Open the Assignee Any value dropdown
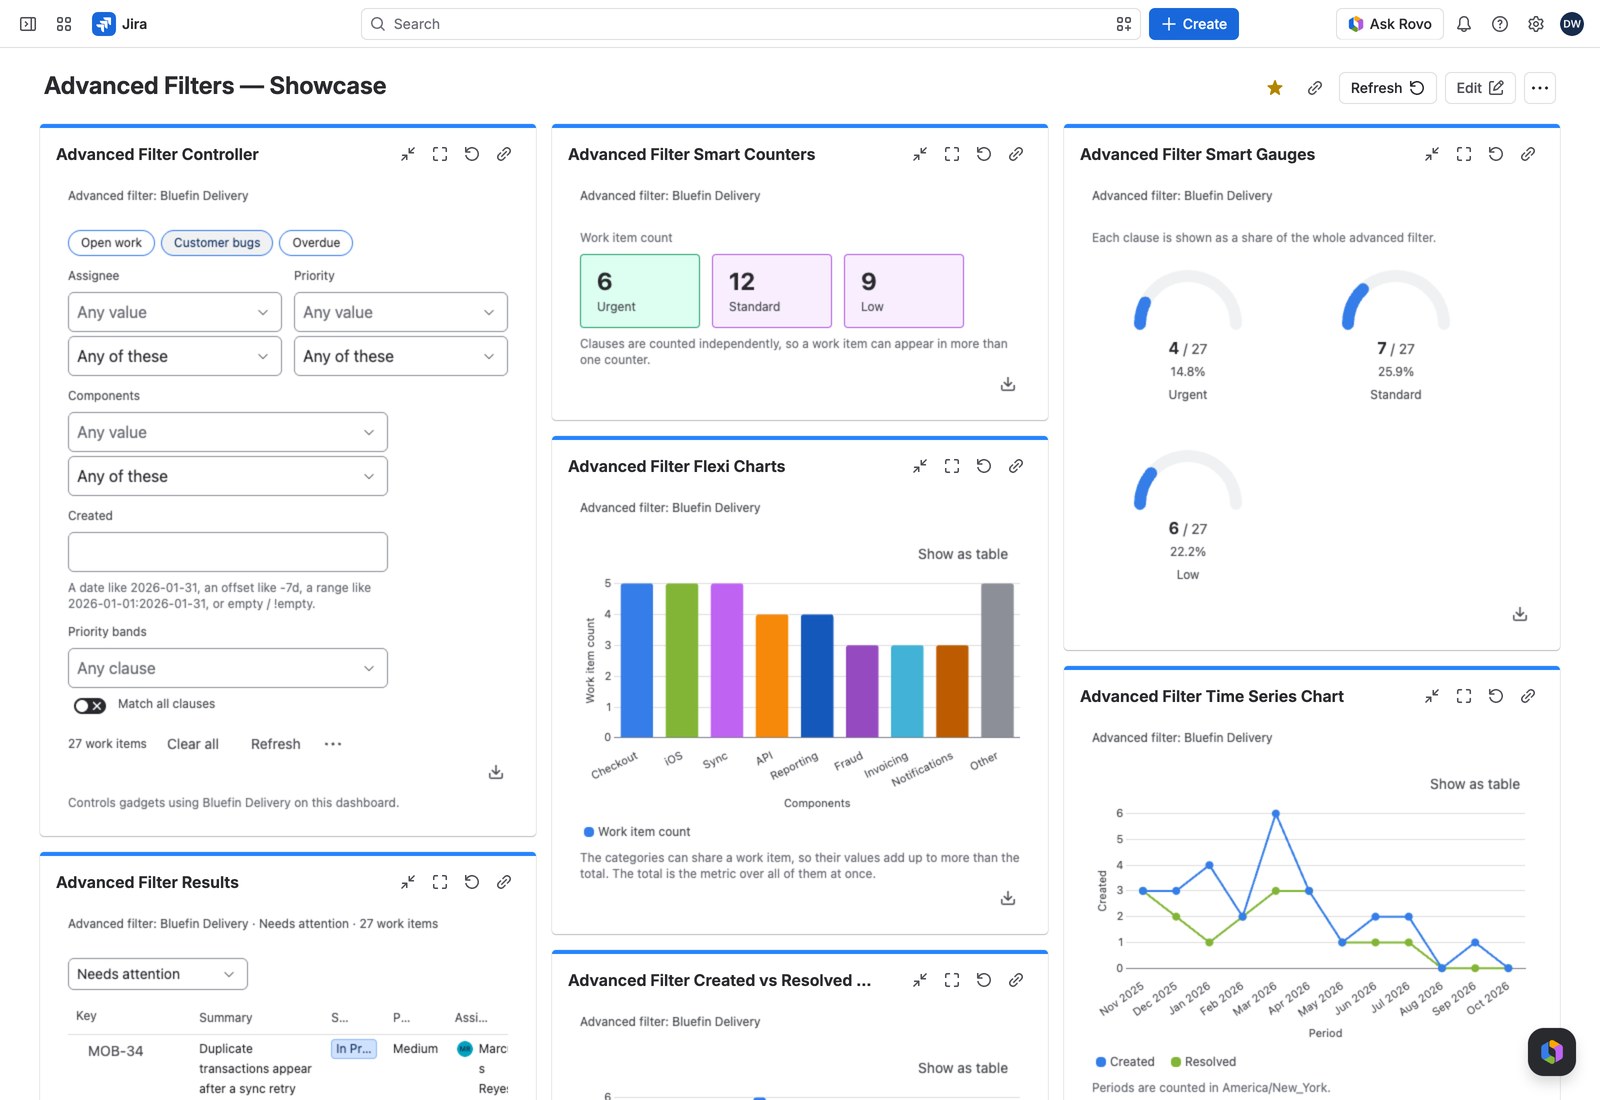1600x1100 pixels. tap(175, 312)
